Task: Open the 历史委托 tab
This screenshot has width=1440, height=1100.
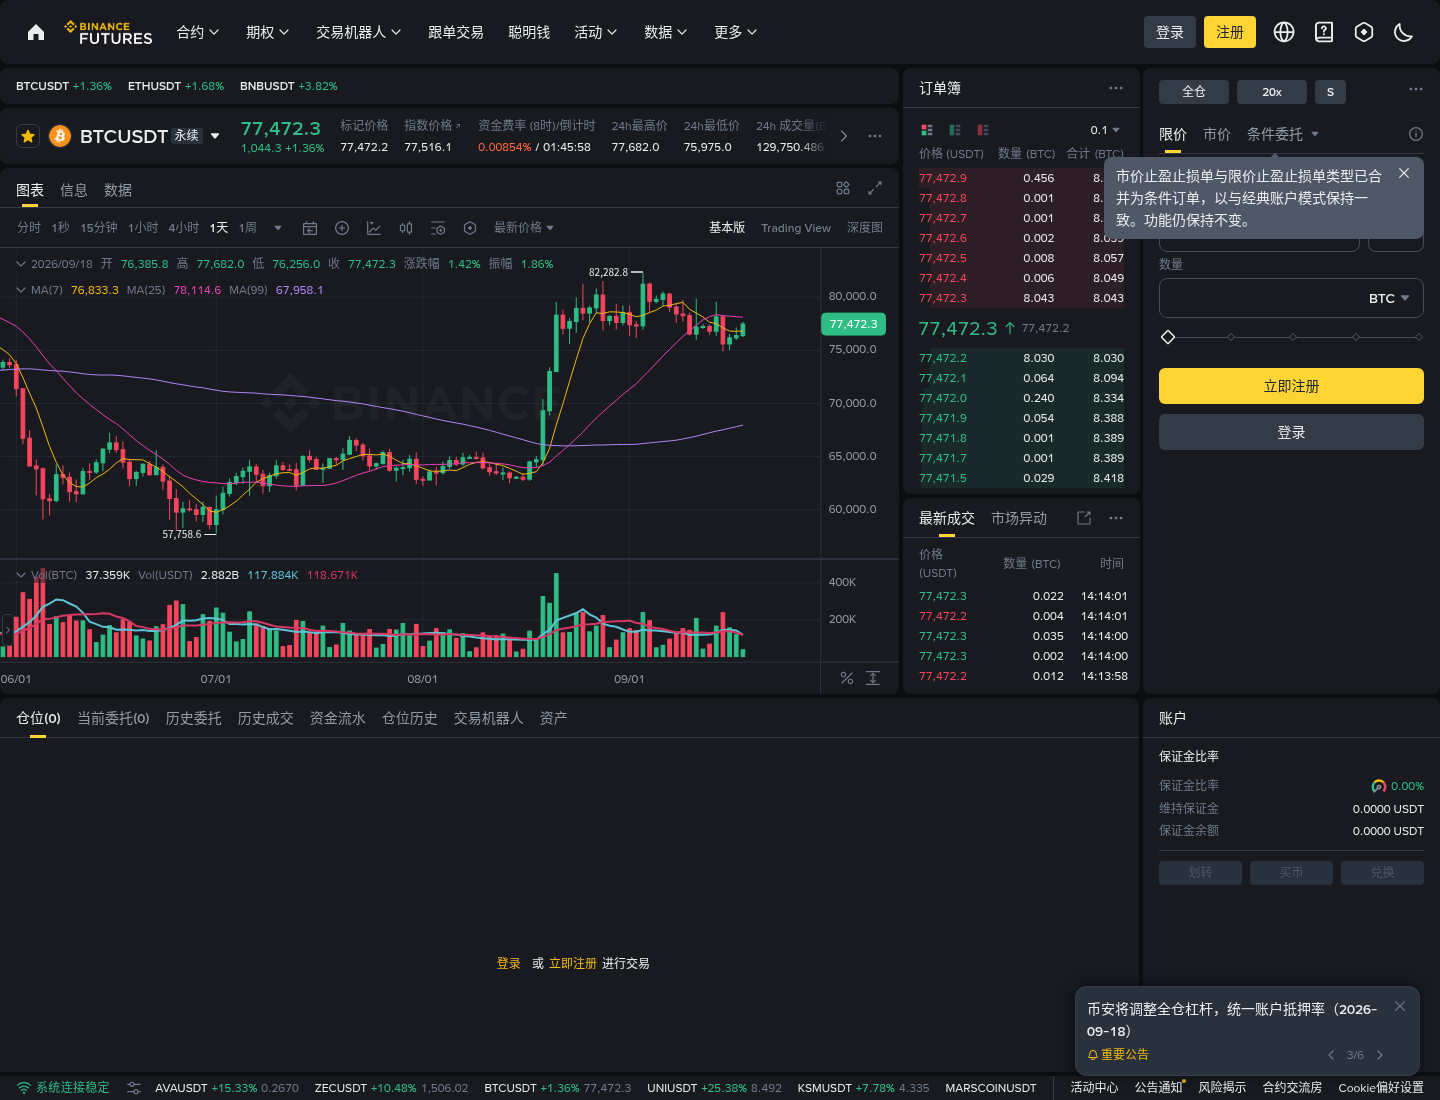Action: tap(194, 718)
